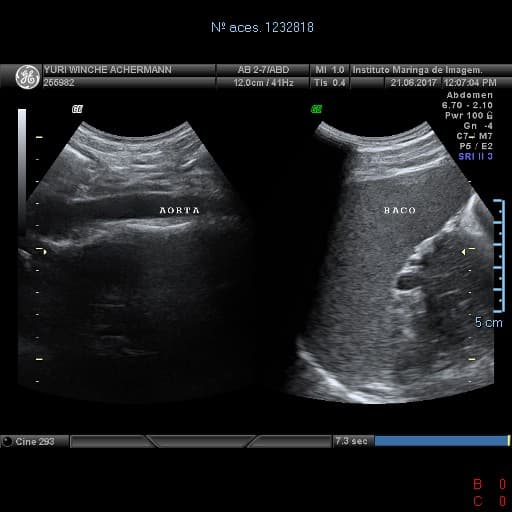Image resolution: width=512 pixels, height=512 pixels.
Task: Click the red C 0 indicator
Action: point(490,501)
